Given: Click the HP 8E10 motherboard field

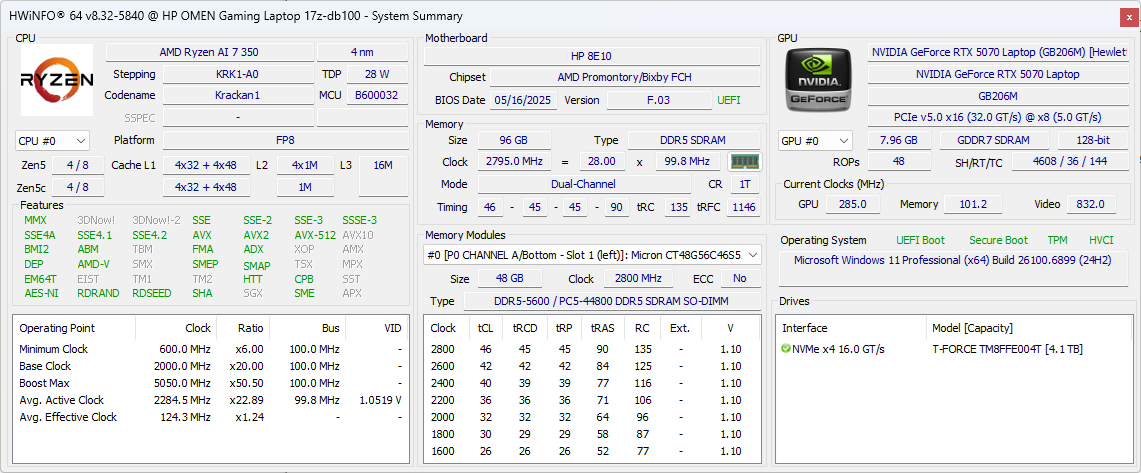Looking at the screenshot, I should [x=591, y=55].
